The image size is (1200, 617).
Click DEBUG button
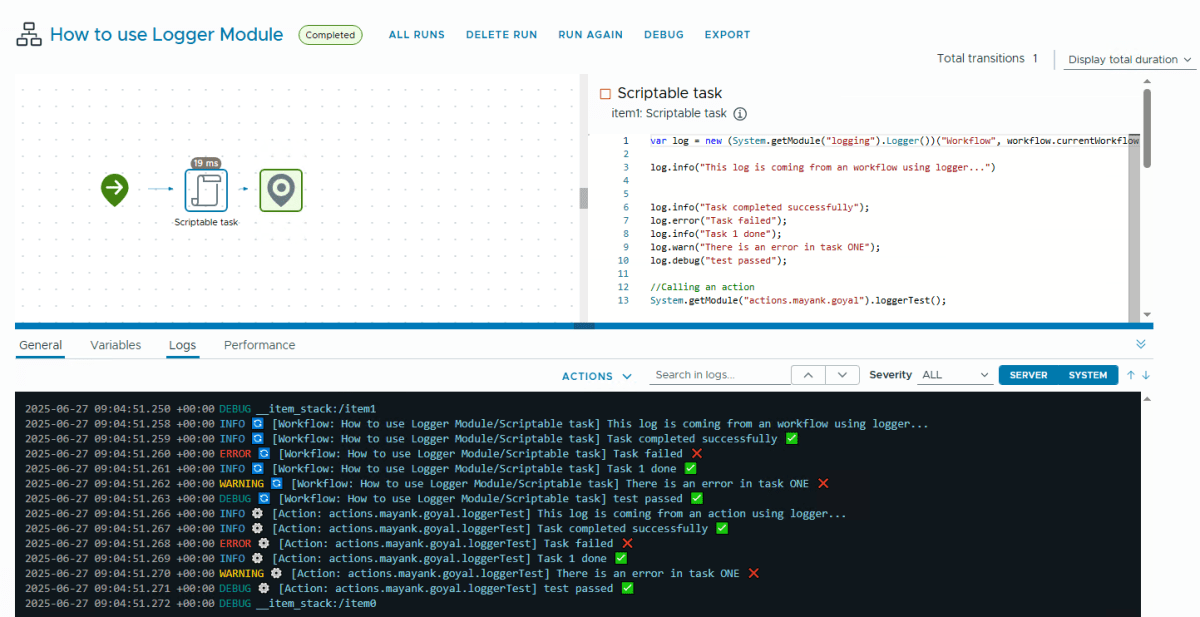(x=664, y=35)
